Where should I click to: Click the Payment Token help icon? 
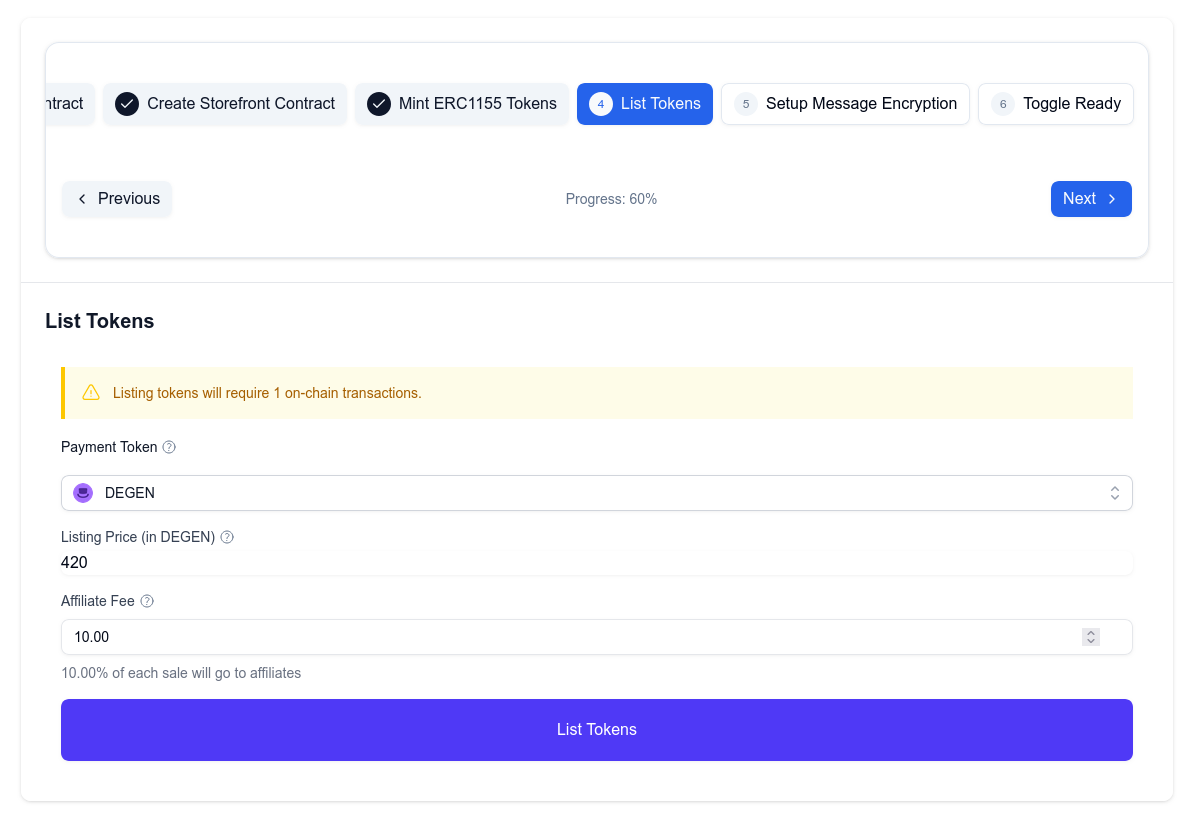pyautogui.click(x=168, y=447)
